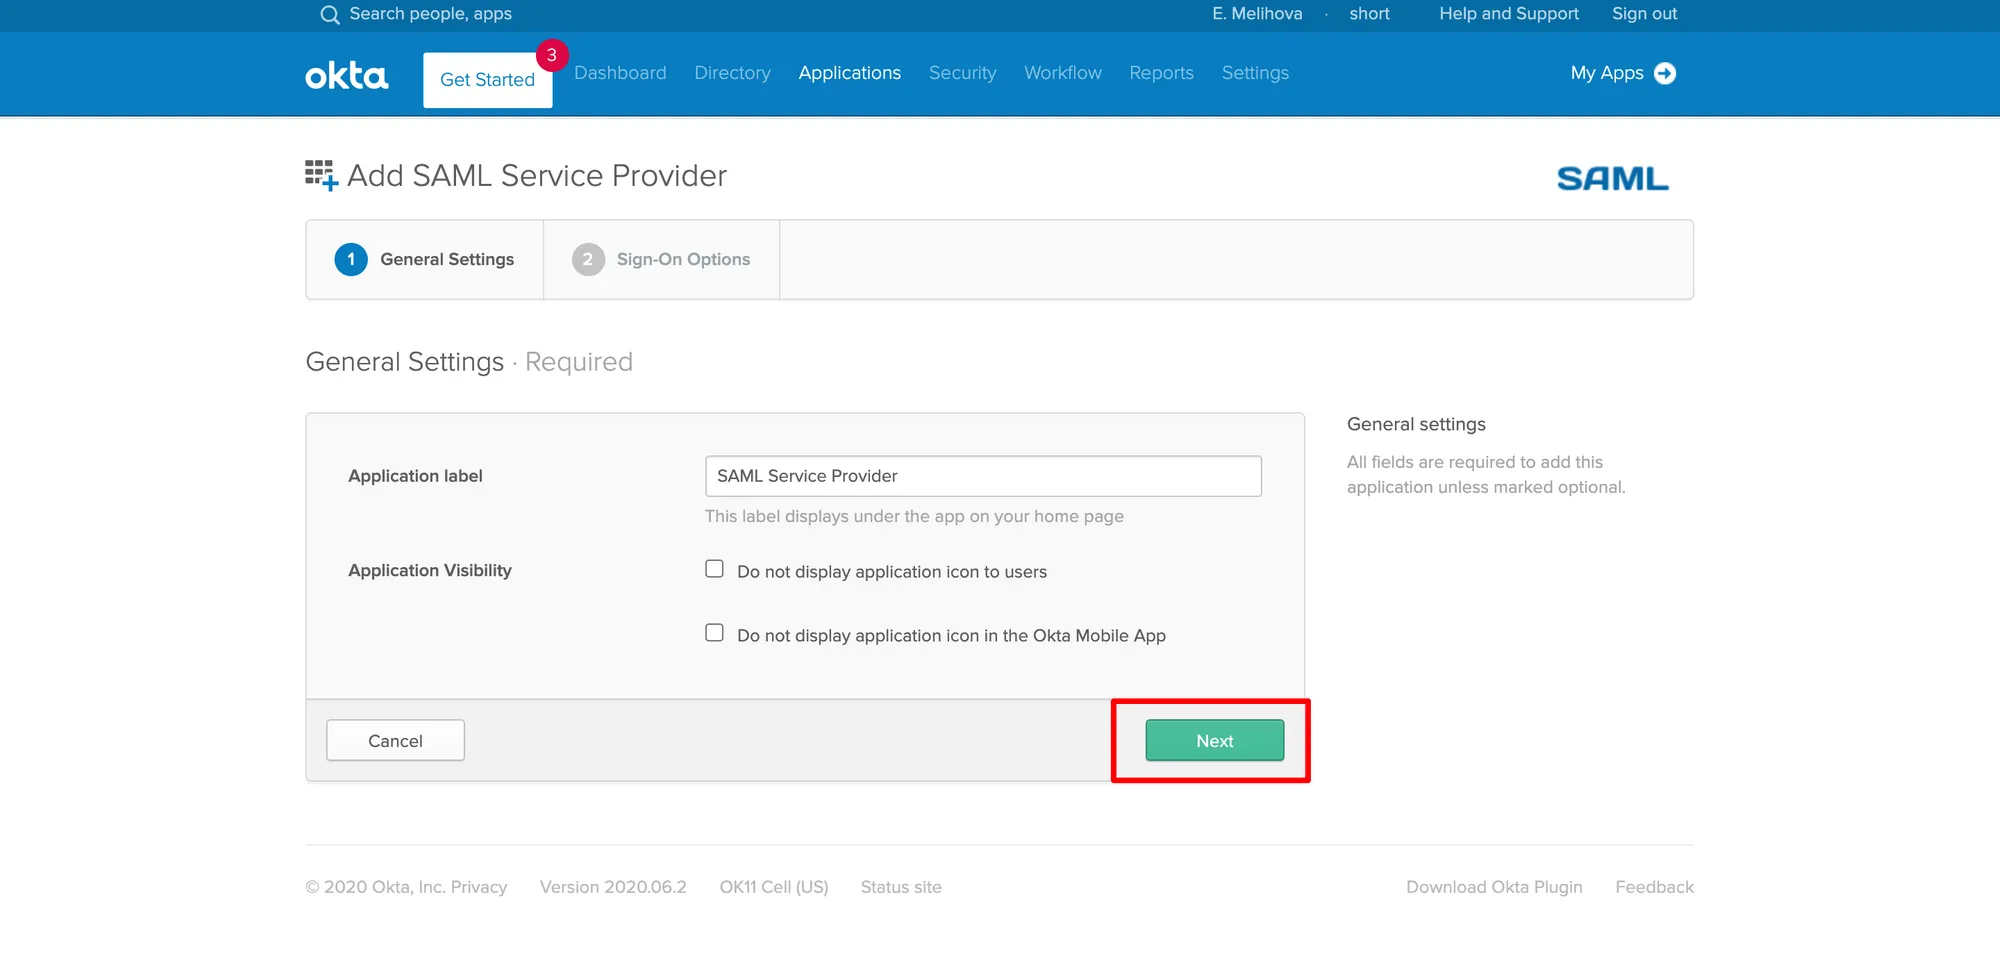Click the short org link
Screen dimensions: 2000x972
pyautogui.click(x=1369, y=14)
